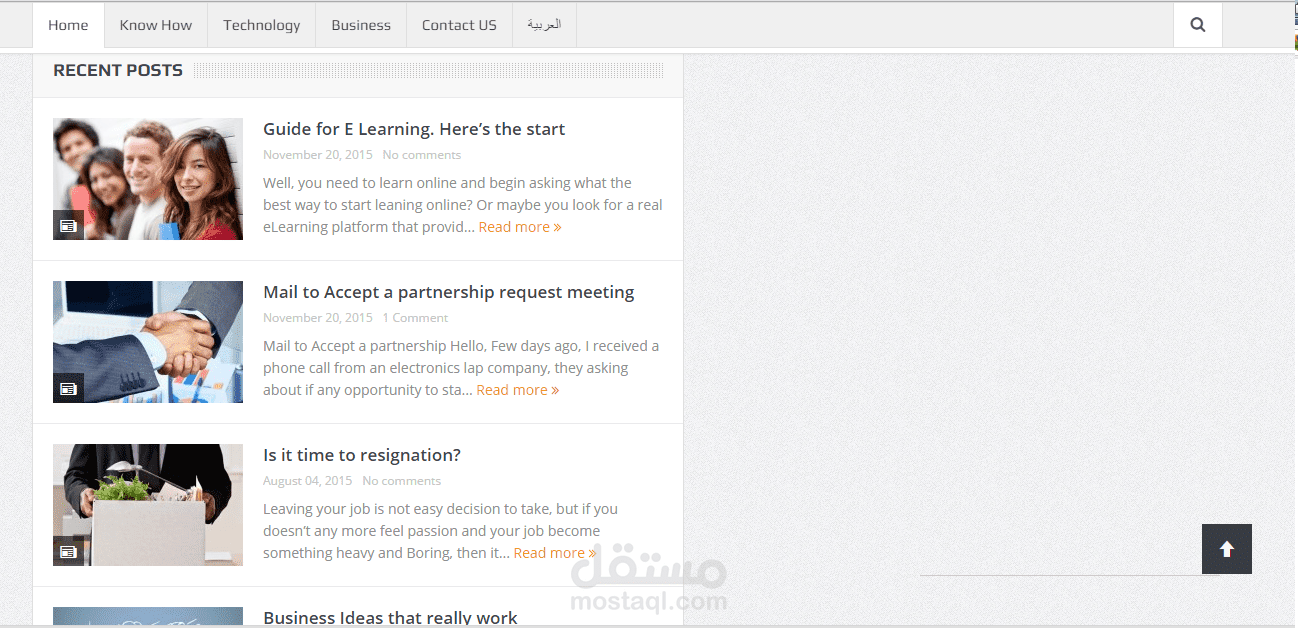The image size is (1298, 628).
Task: Click date 'August 04, 2015'
Action: (x=308, y=481)
